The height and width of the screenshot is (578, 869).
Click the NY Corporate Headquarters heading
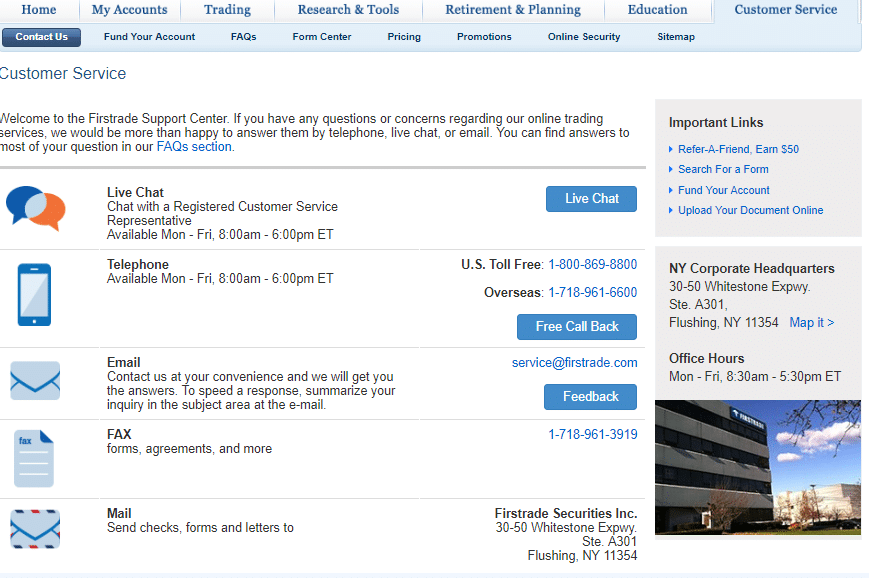(x=752, y=268)
